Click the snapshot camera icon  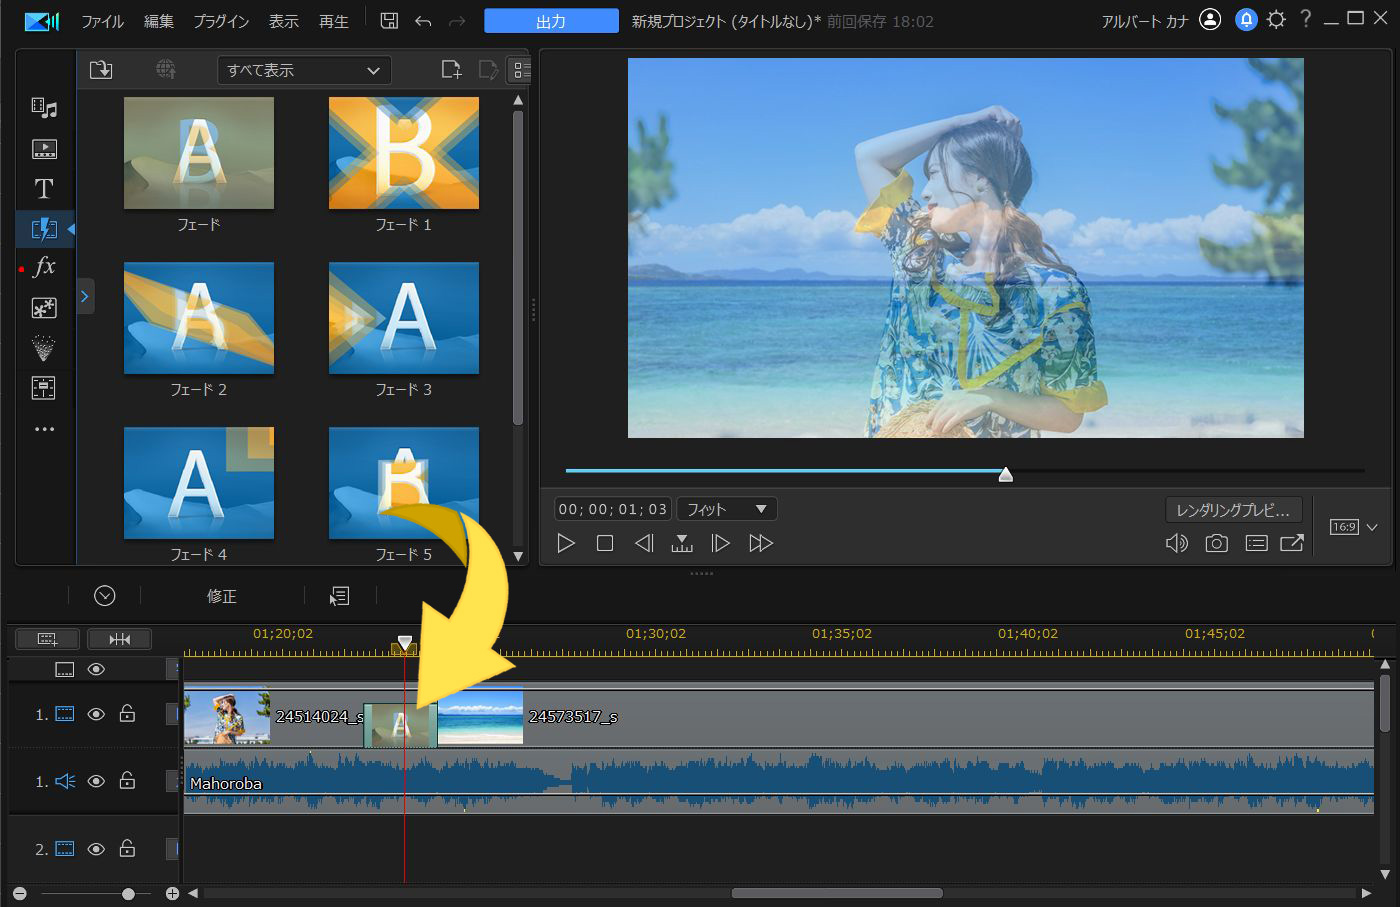pyautogui.click(x=1216, y=543)
